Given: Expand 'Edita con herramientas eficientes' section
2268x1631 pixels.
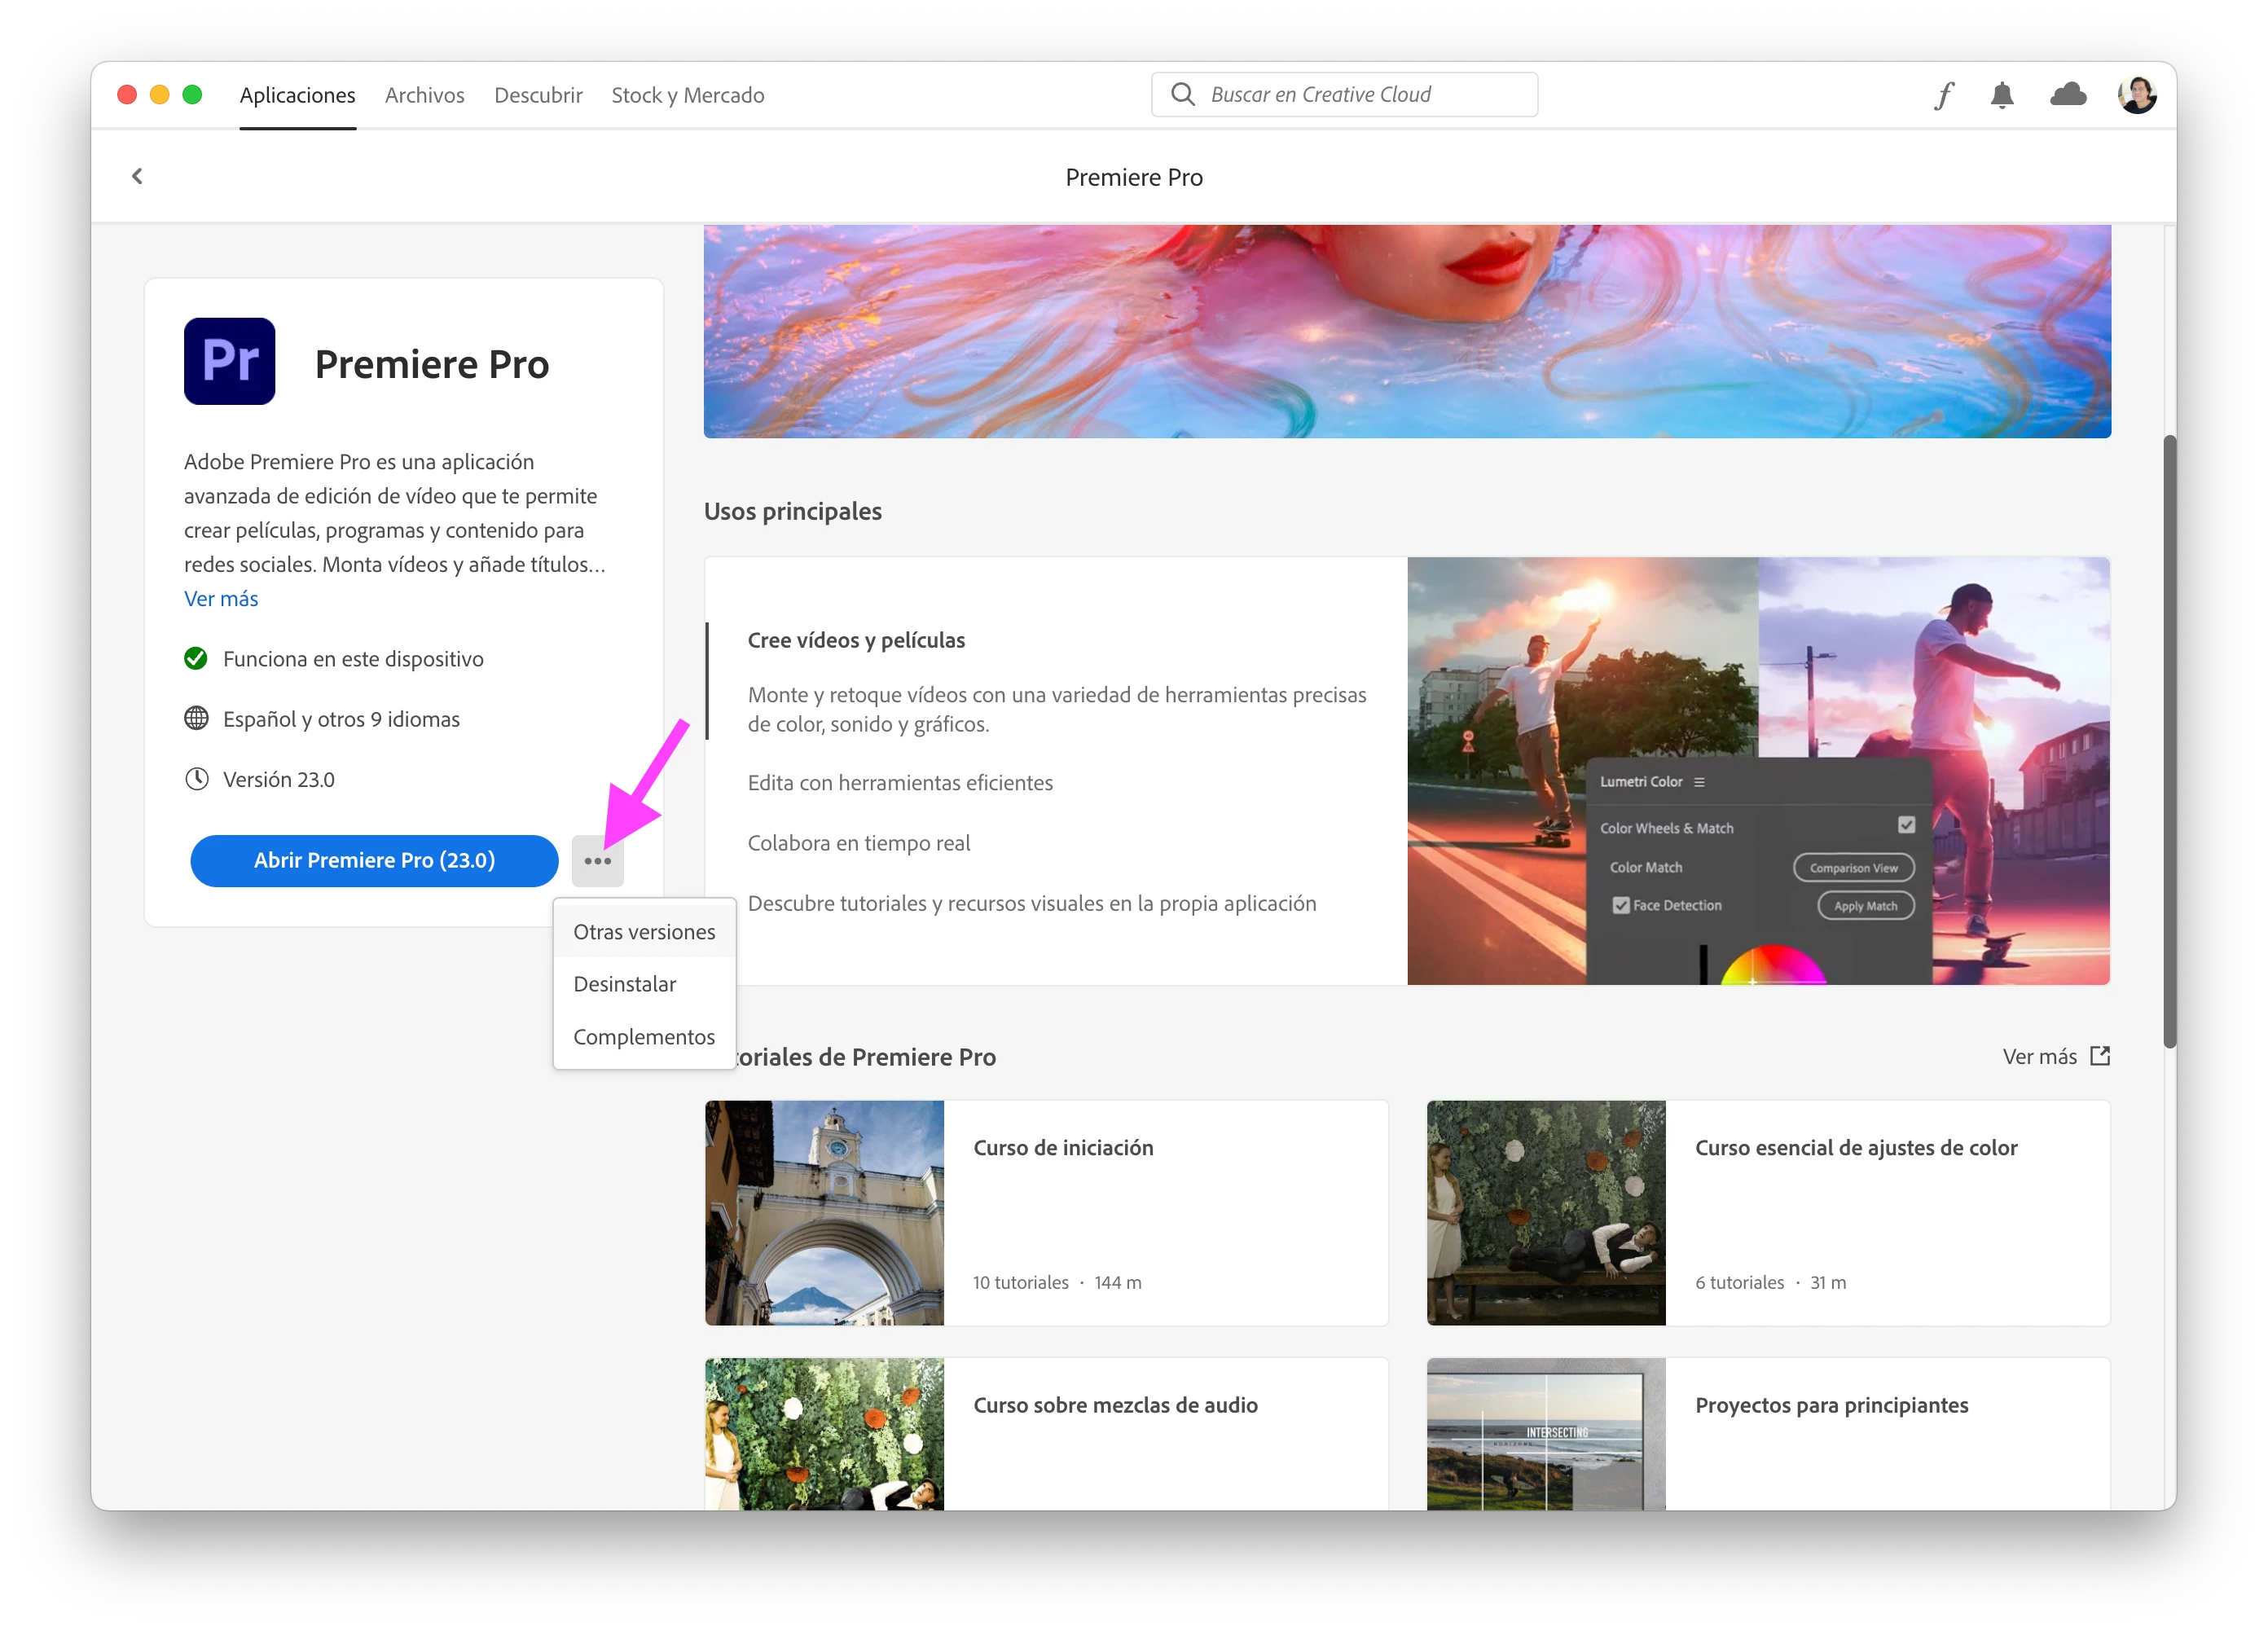Looking at the screenshot, I should 900,783.
